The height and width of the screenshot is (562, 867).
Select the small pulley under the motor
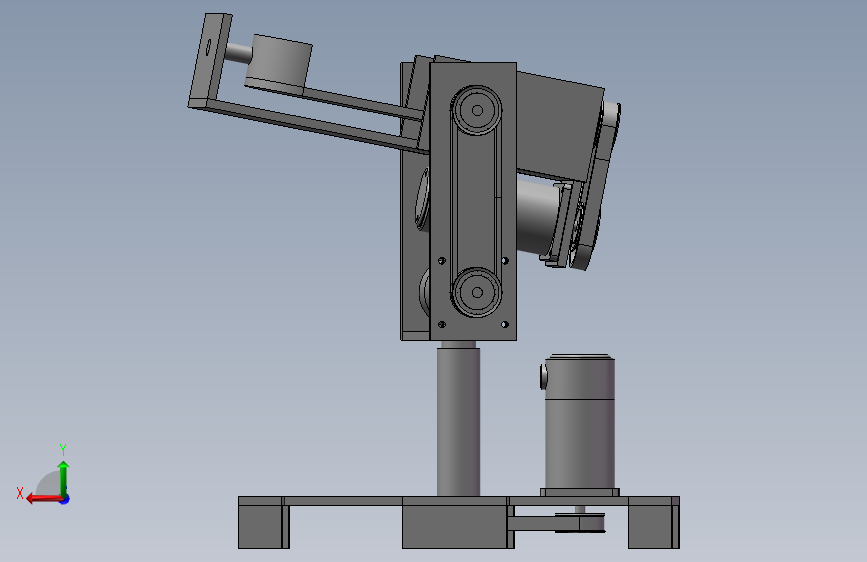pyautogui.click(x=579, y=523)
